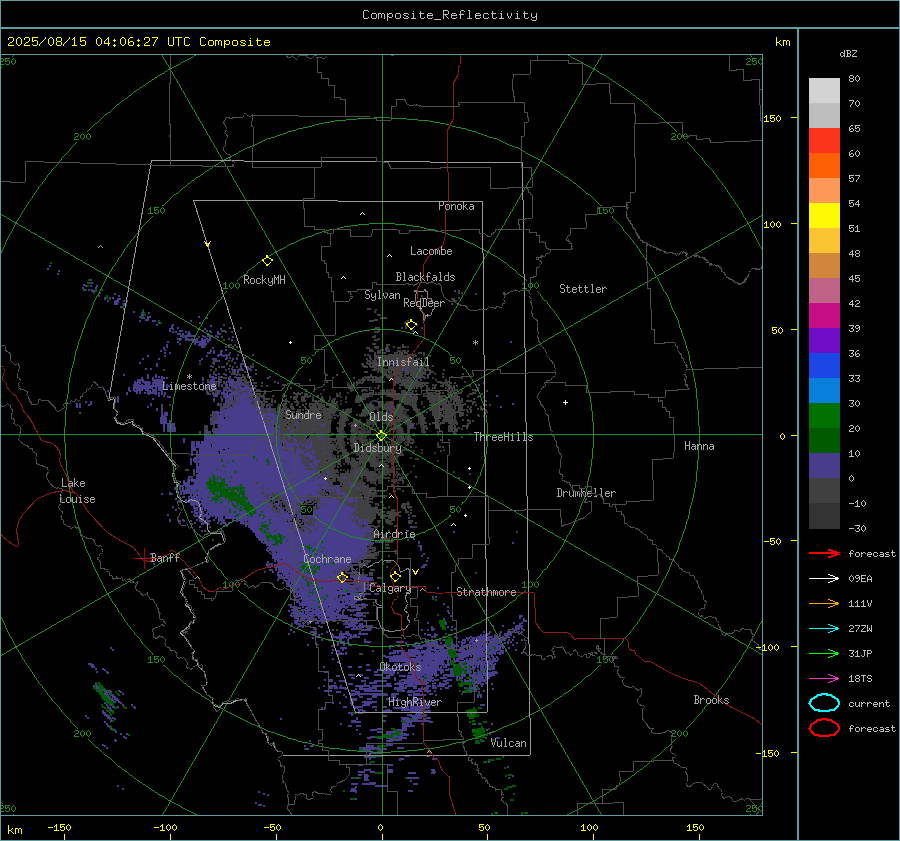Click the 80 dBZ color swatch
The image size is (900, 841).
pos(824,90)
